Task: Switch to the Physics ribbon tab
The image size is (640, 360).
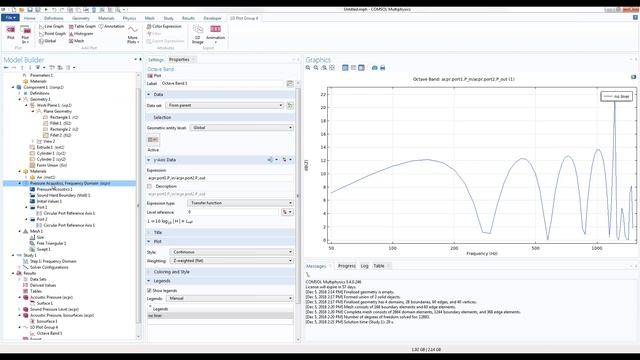Action: point(129,18)
